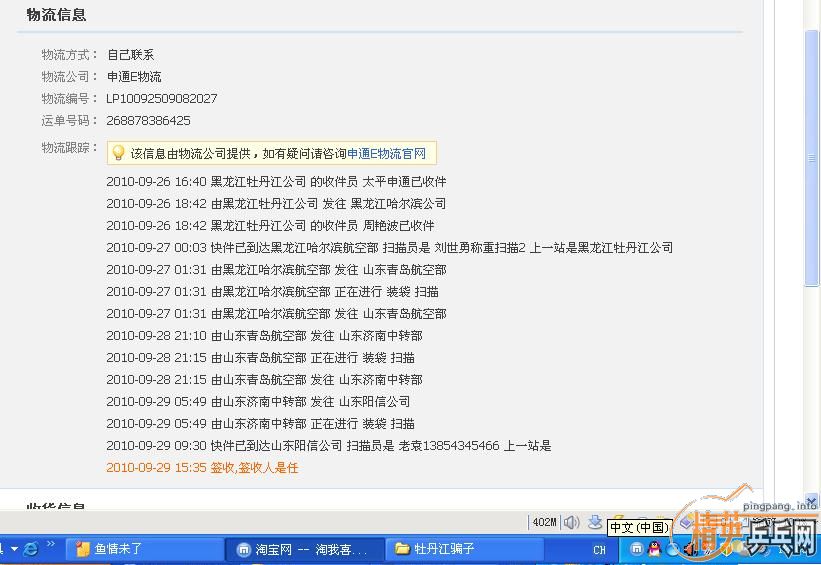Click the lightbulb tip icon
The height and width of the screenshot is (565, 821).
[118, 153]
